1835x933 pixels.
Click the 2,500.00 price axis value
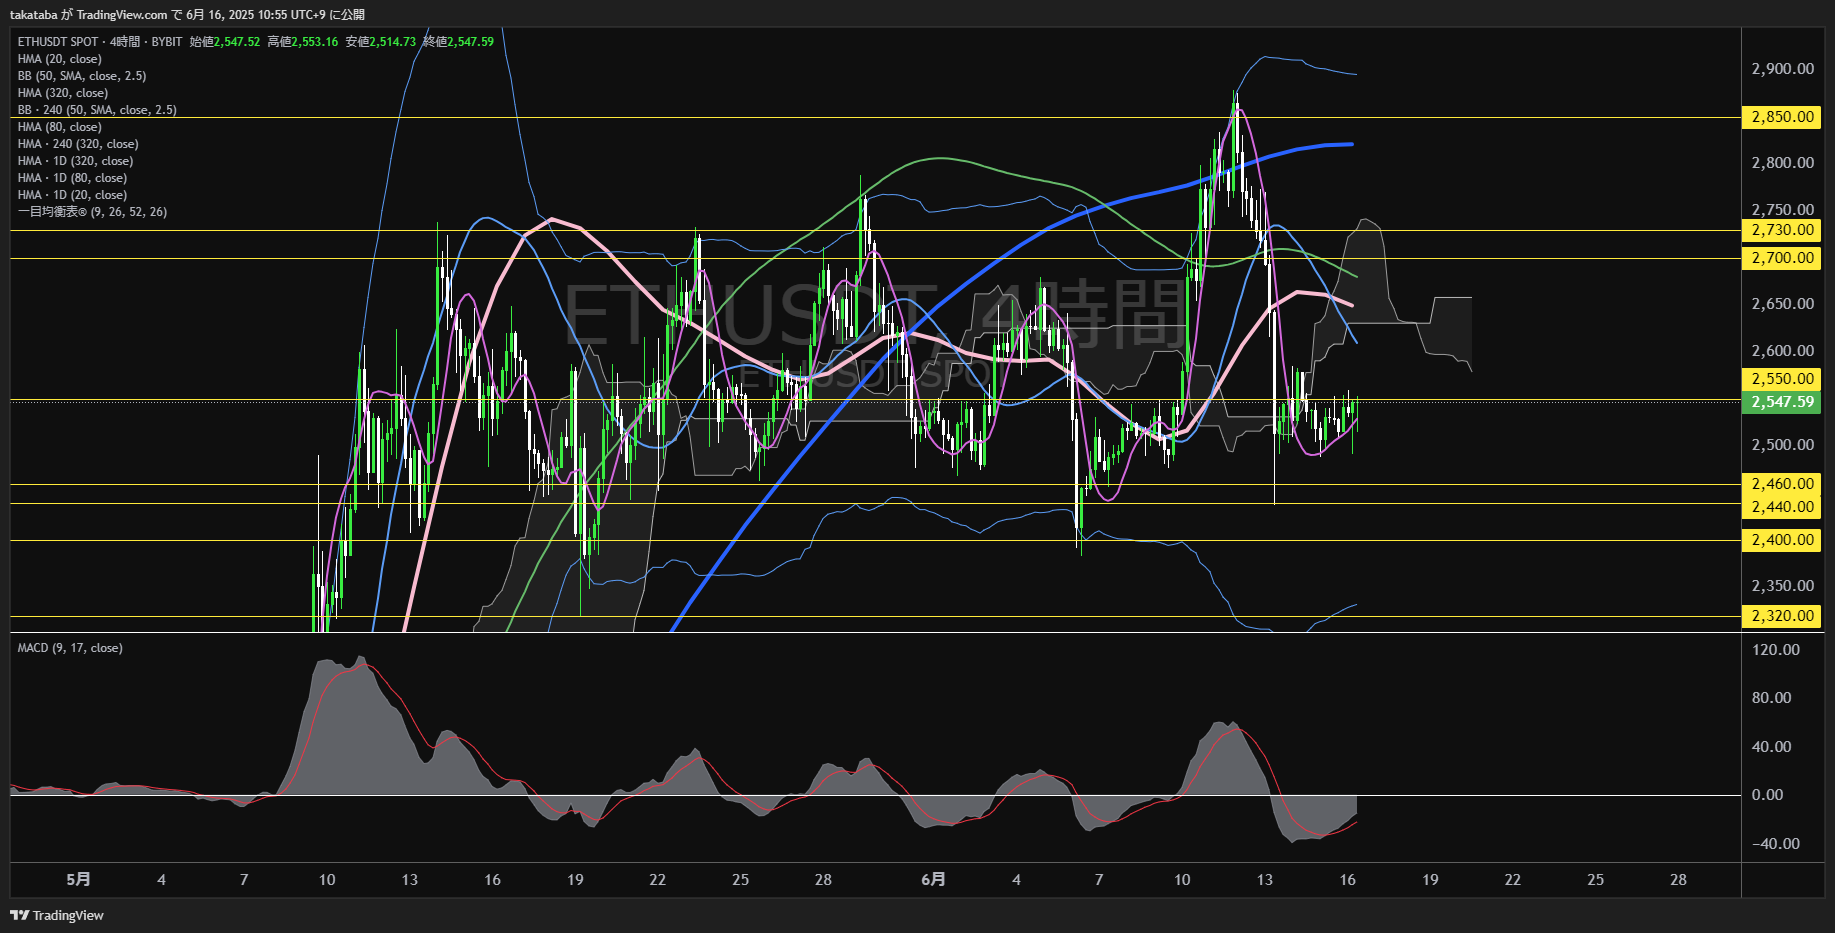click(x=1783, y=445)
